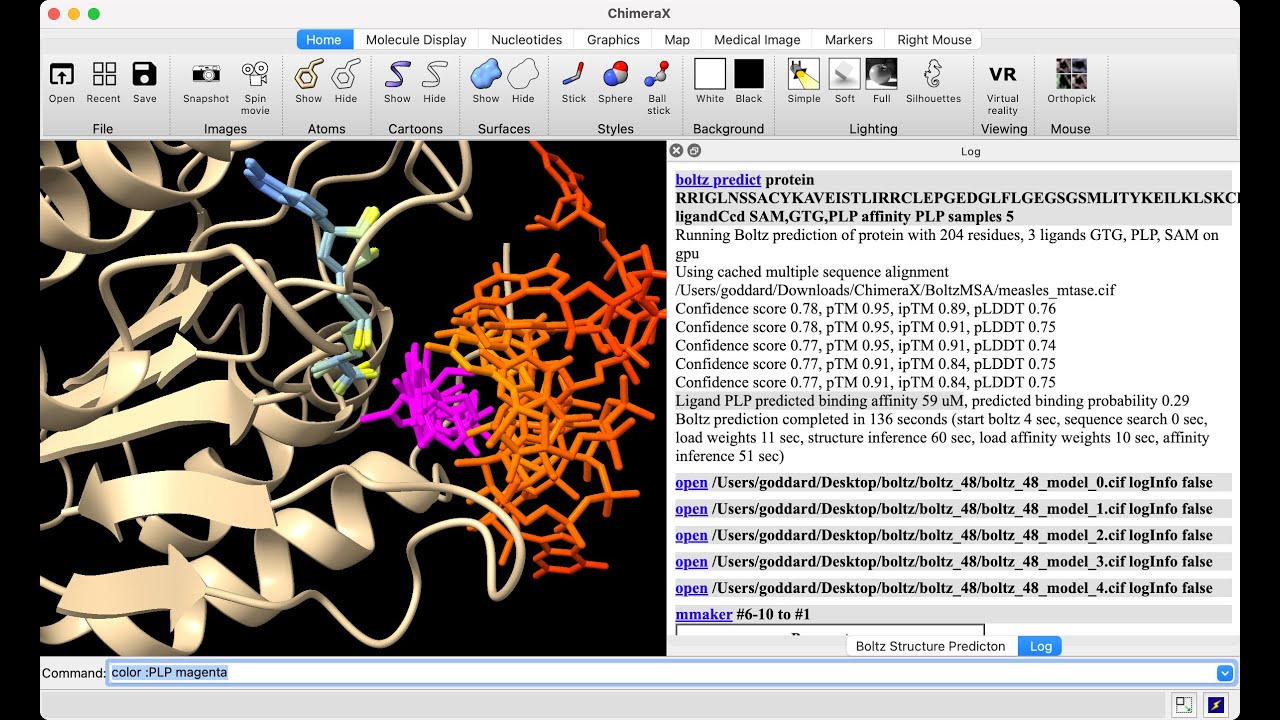
Task: Click the Command input field
Action: 660,673
